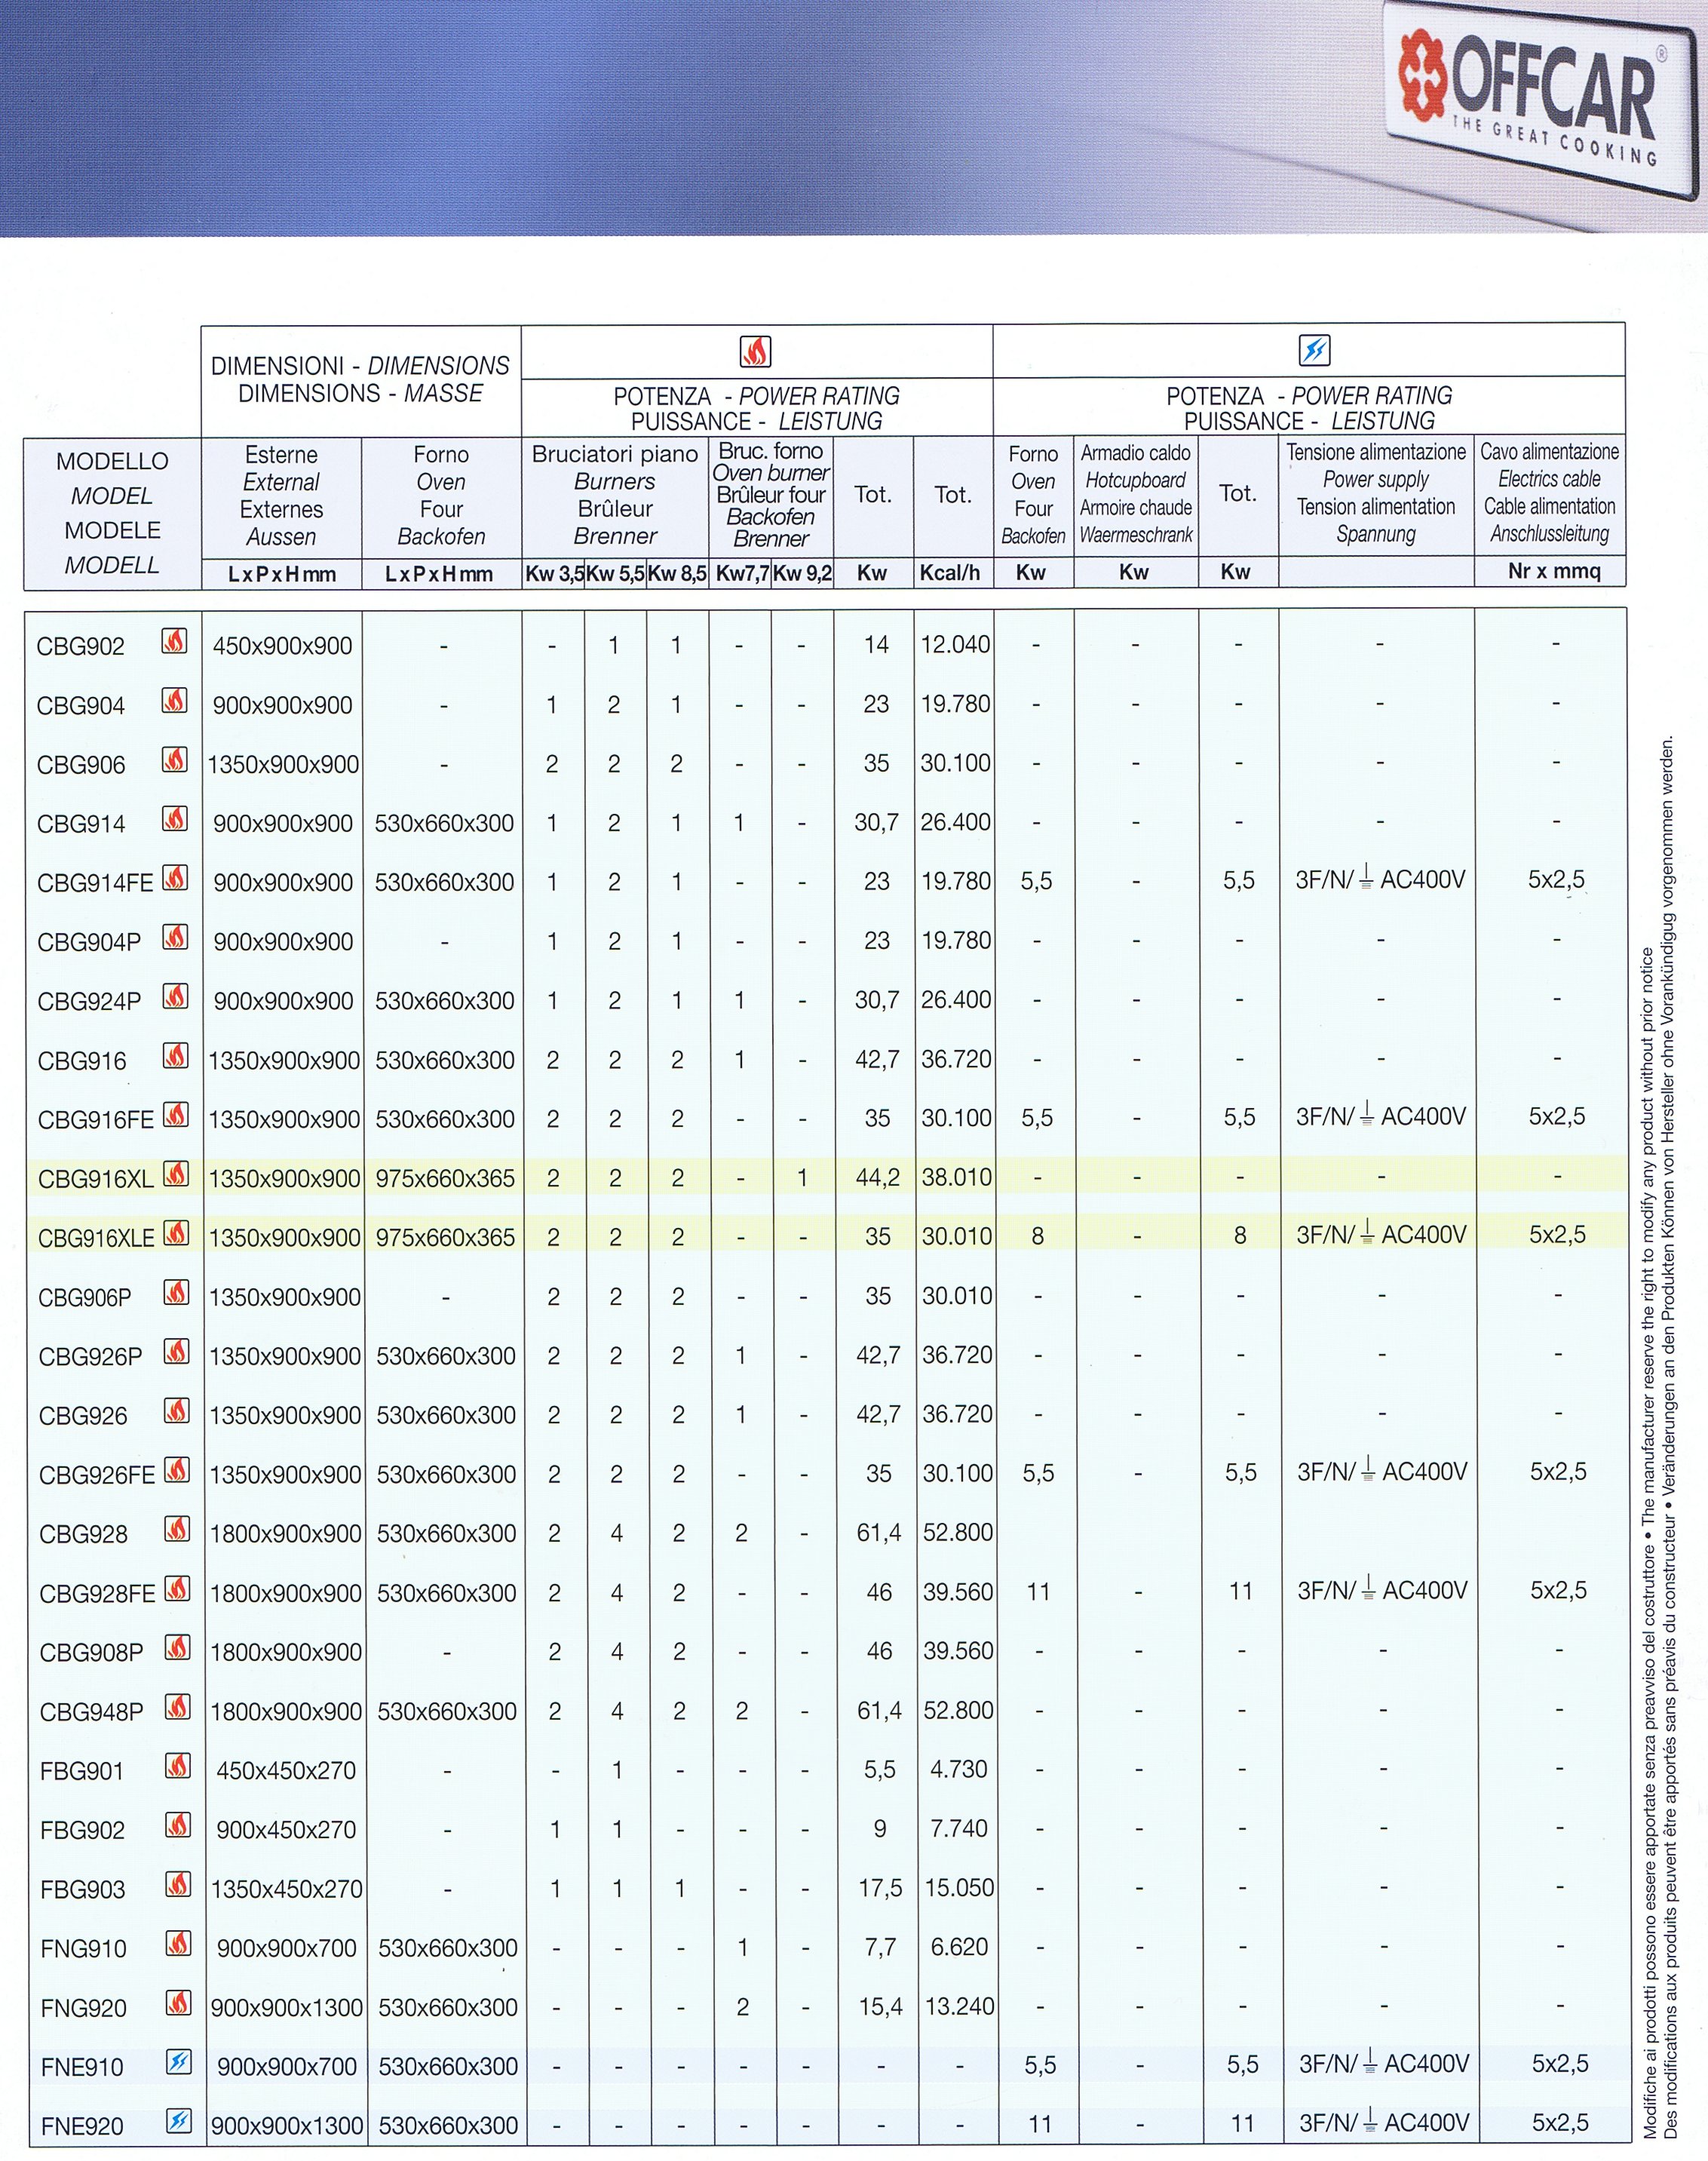Click the flame icon beside CBG948P
This screenshot has width=1708, height=2161.
pos(177,1706)
